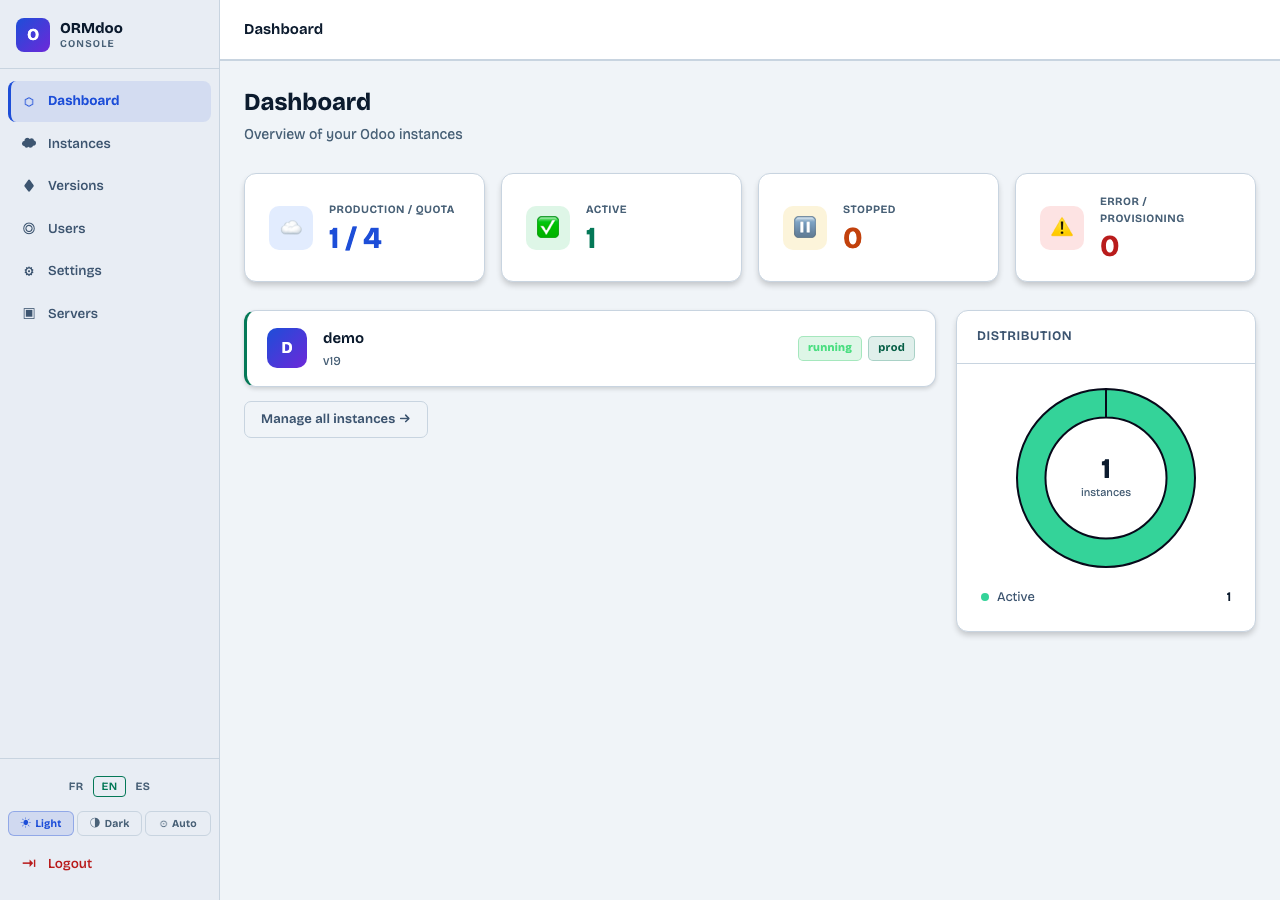The height and width of the screenshot is (900, 1280).
Task: Click the demo instance D avatar icon
Action: point(287,348)
